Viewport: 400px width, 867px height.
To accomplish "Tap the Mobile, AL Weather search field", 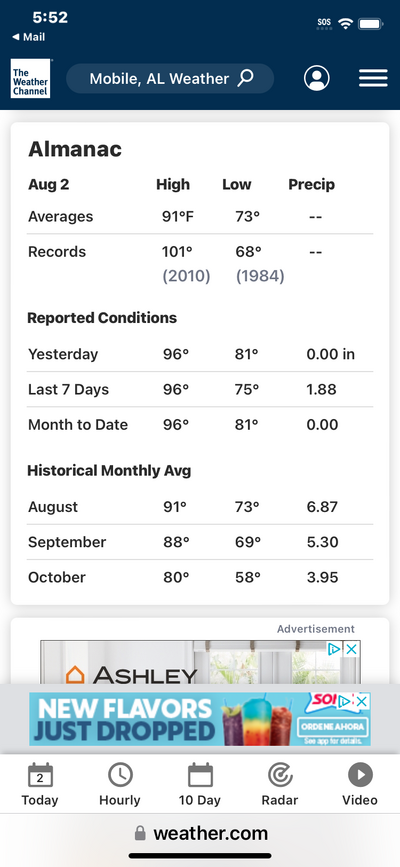I will (x=170, y=79).
